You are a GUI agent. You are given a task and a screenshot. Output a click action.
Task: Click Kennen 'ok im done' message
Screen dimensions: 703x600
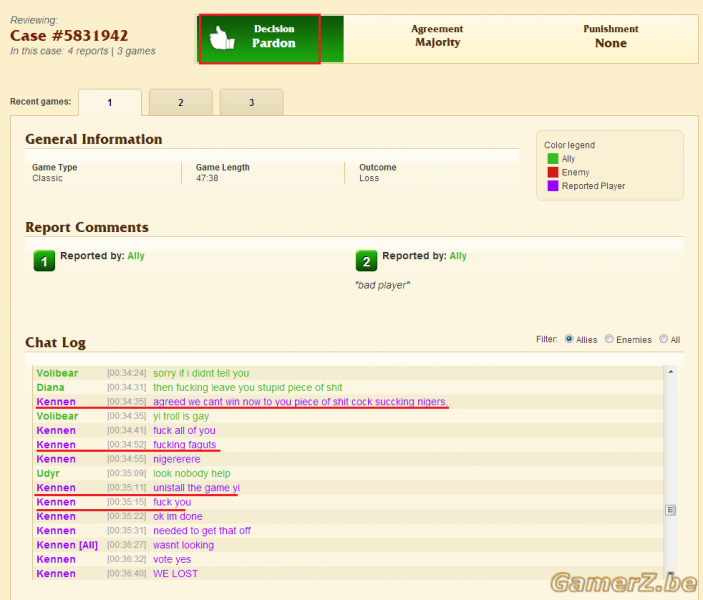coord(178,517)
